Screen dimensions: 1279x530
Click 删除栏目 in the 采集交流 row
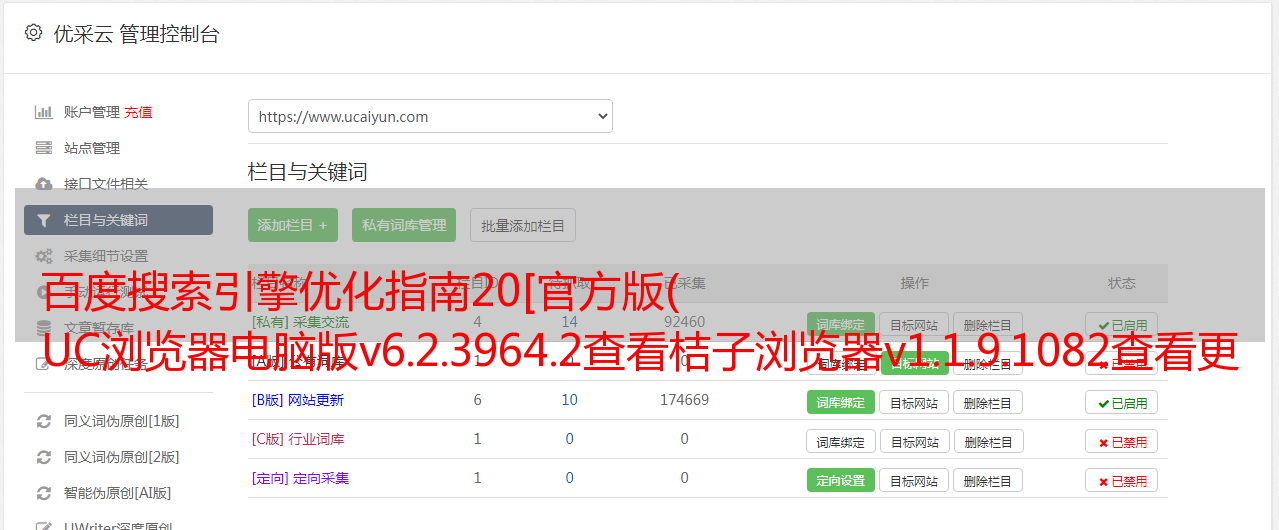click(988, 325)
